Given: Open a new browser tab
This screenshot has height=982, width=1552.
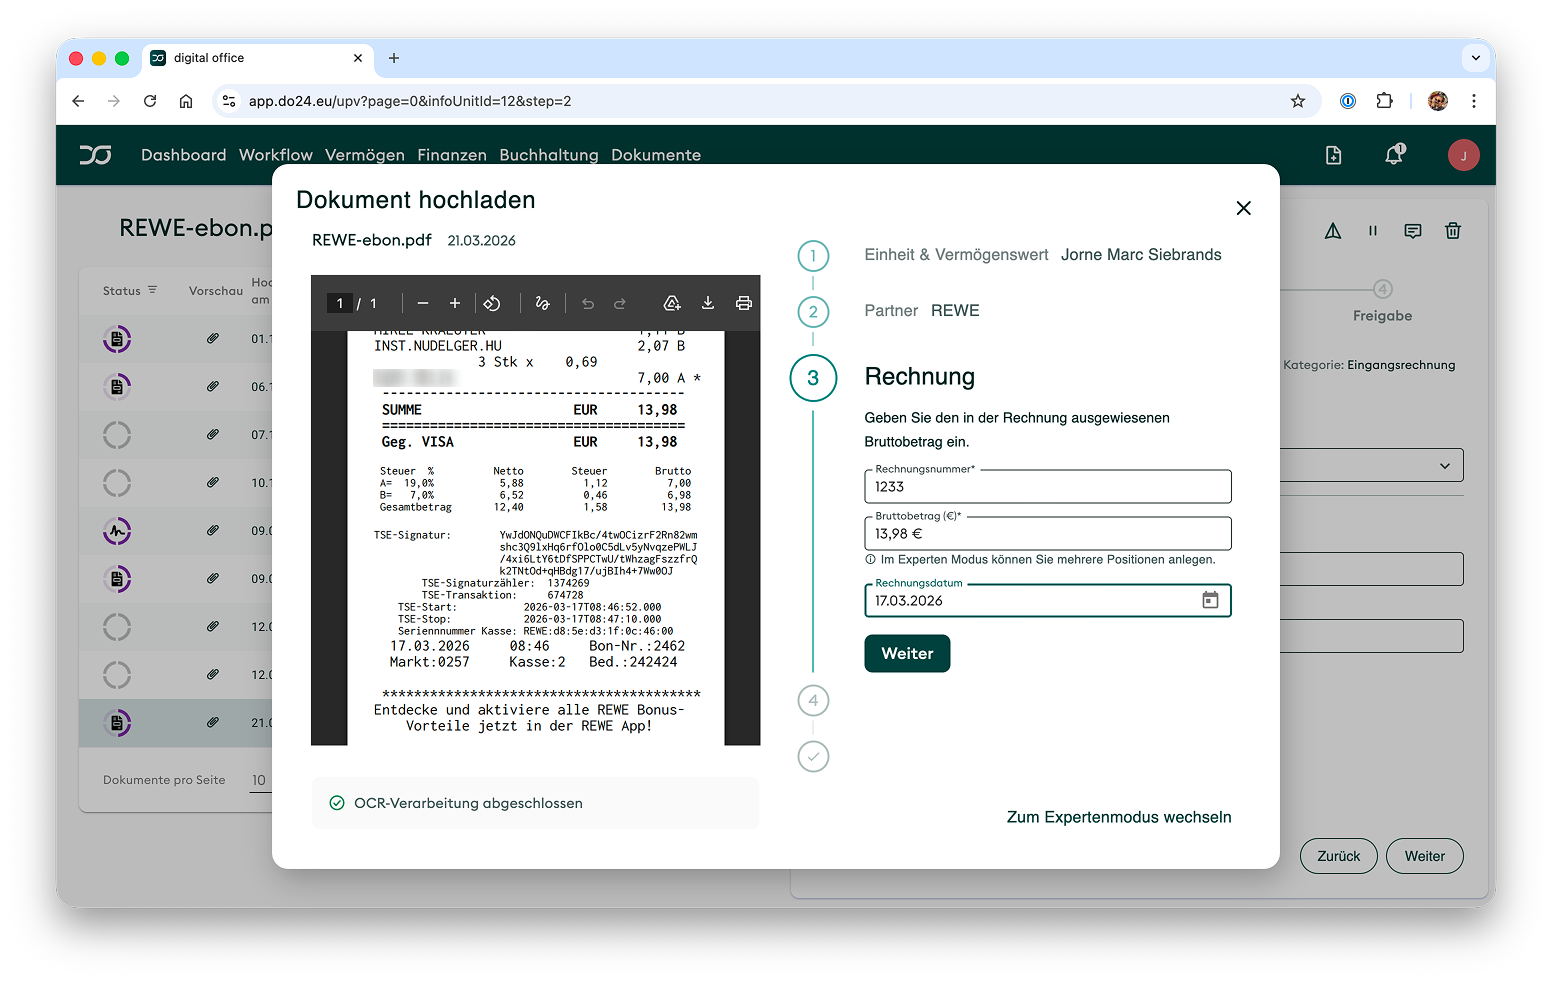Looking at the screenshot, I should [394, 58].
